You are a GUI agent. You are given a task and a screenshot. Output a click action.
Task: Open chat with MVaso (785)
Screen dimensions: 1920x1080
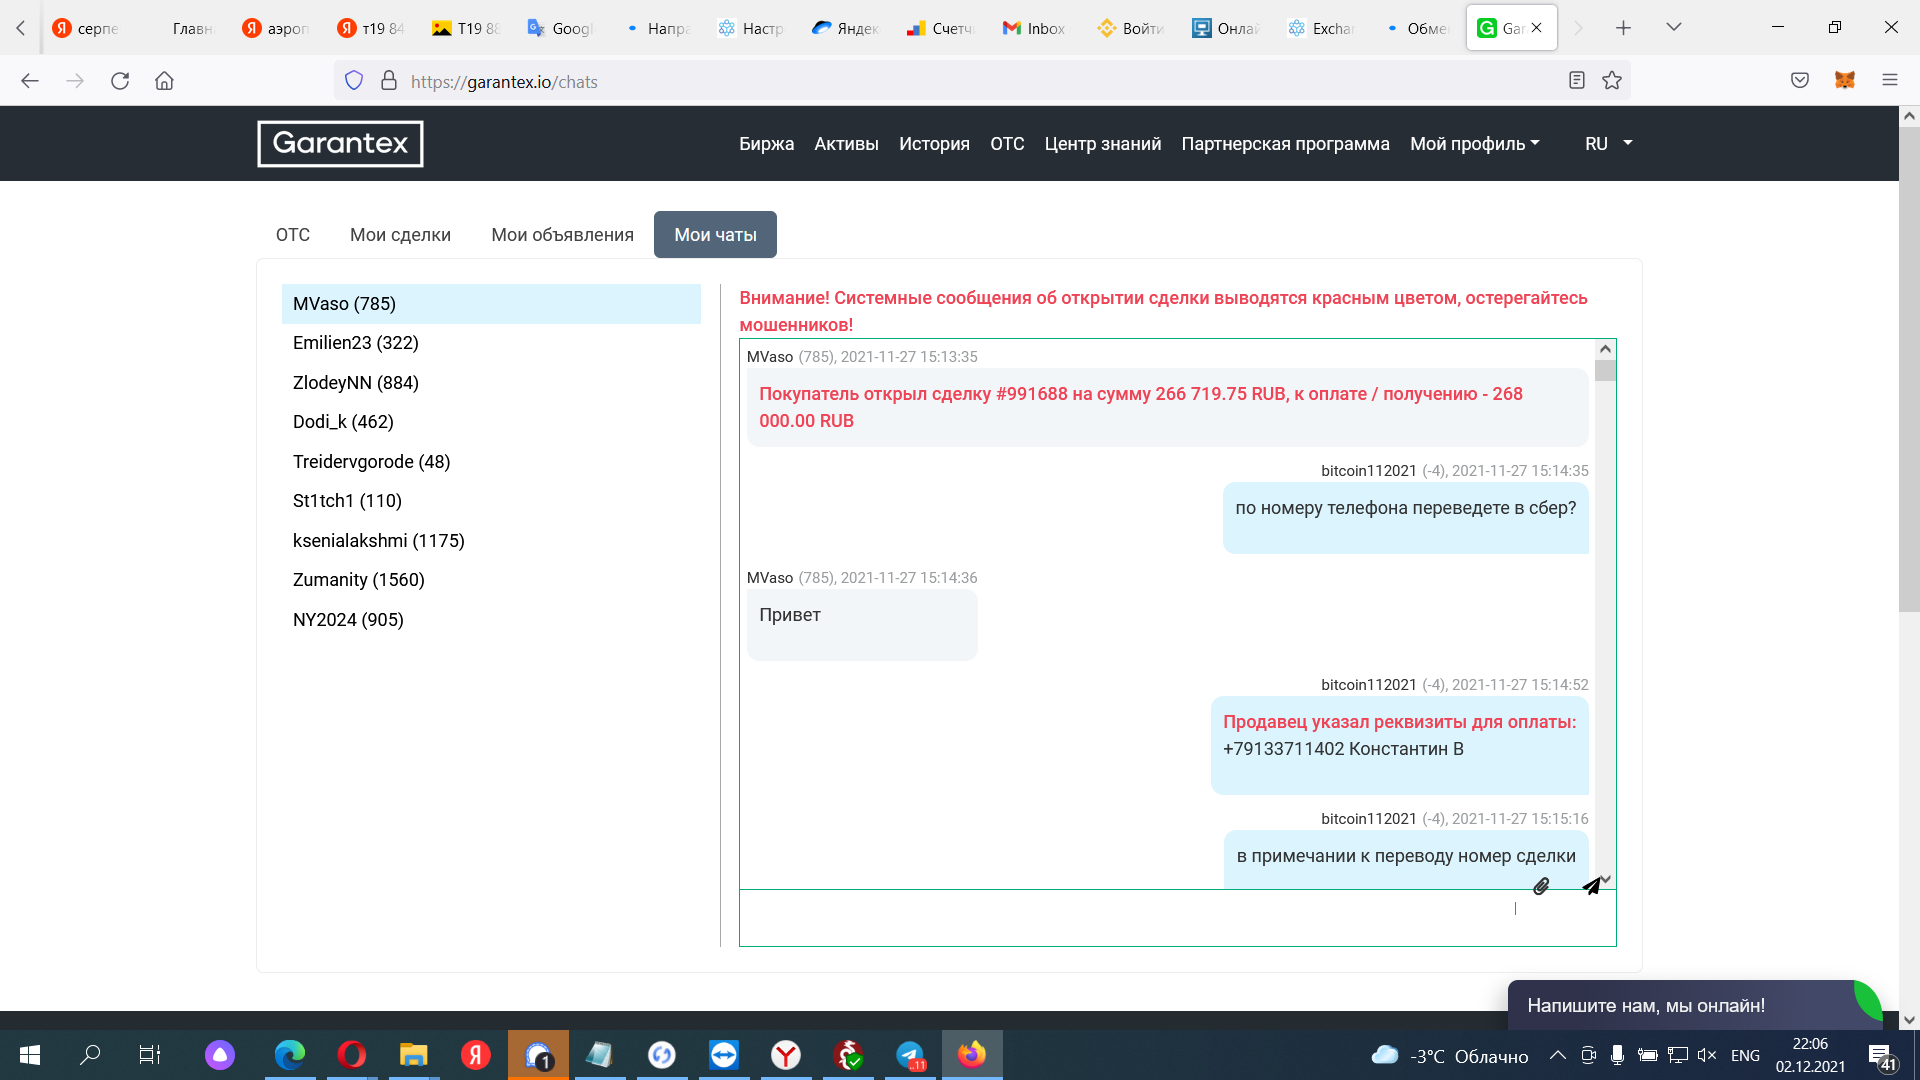point(491,303)
